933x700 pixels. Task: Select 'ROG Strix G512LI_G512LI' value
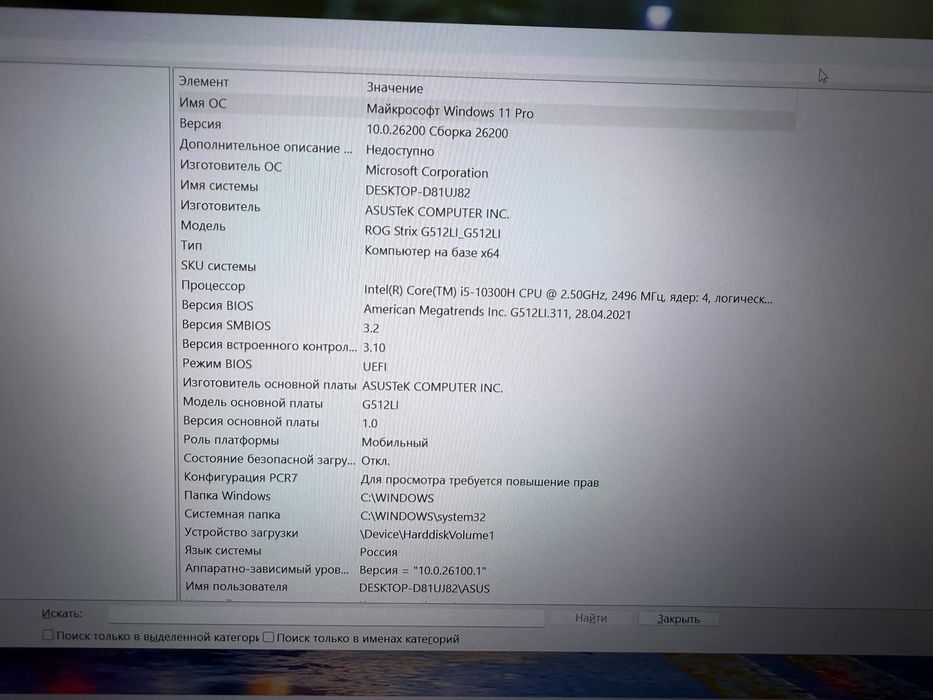tap(433, 232)
